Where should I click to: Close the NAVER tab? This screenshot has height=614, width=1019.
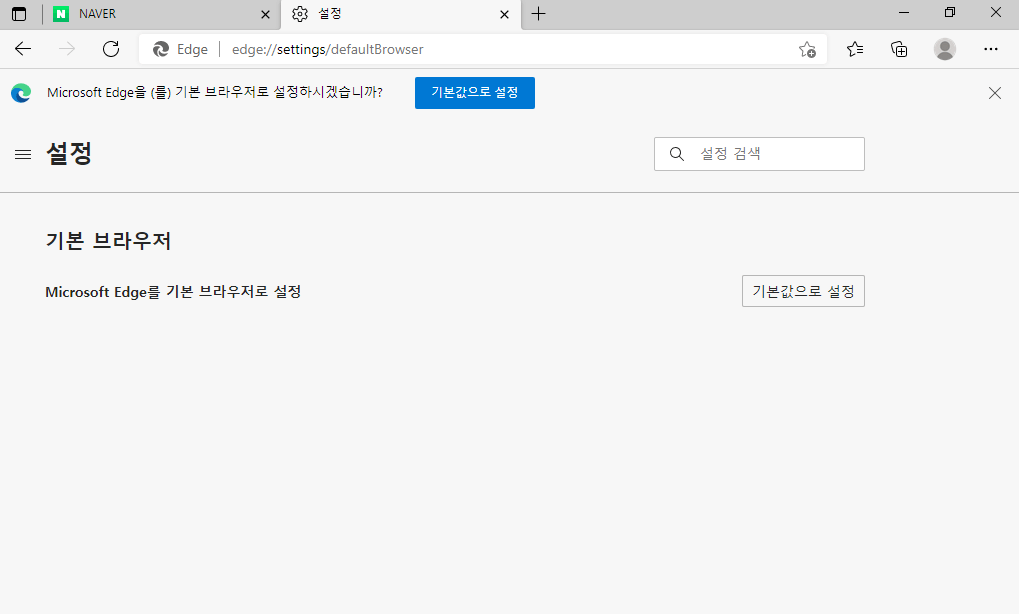click(x=265, y=14)
